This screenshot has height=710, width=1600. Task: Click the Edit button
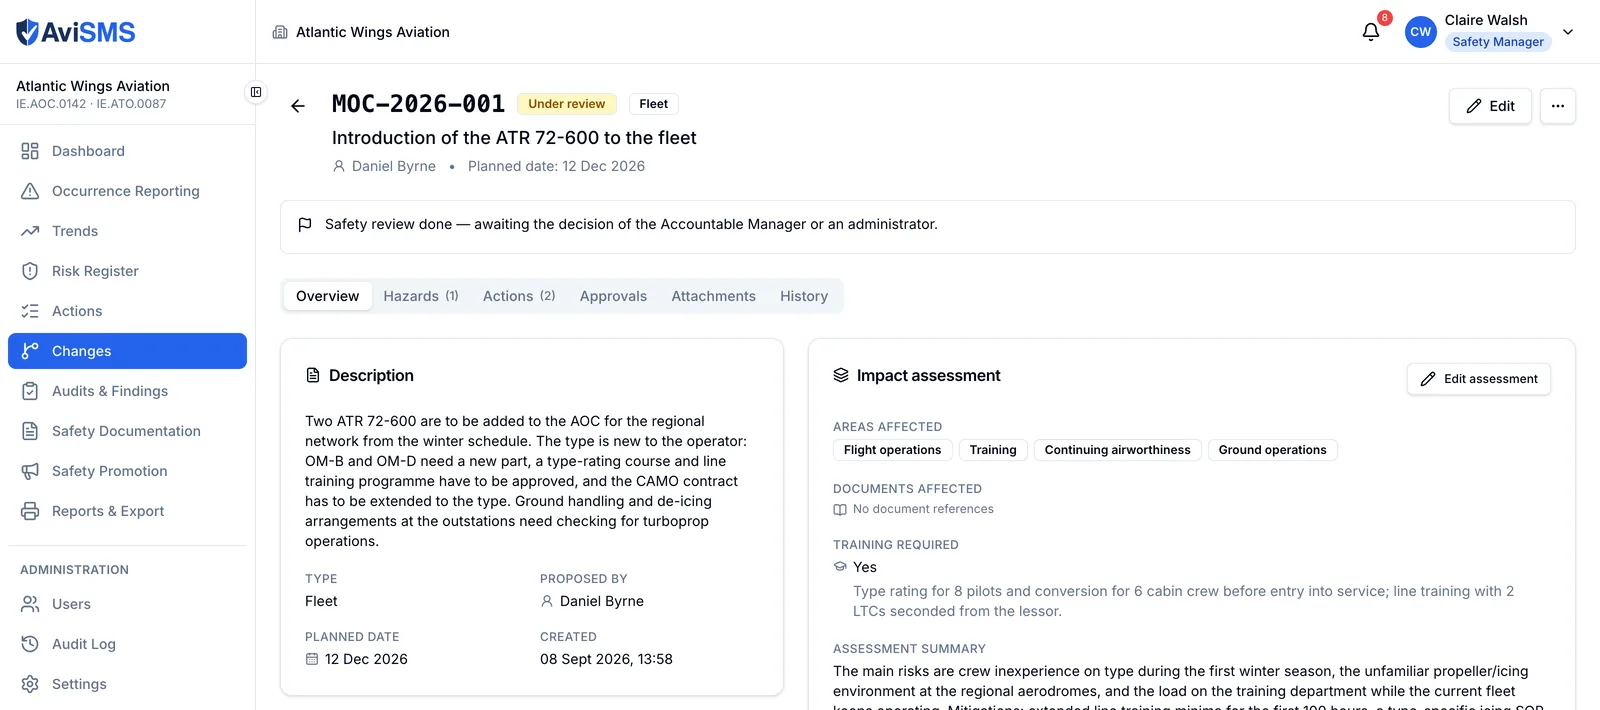[1490, 106]
